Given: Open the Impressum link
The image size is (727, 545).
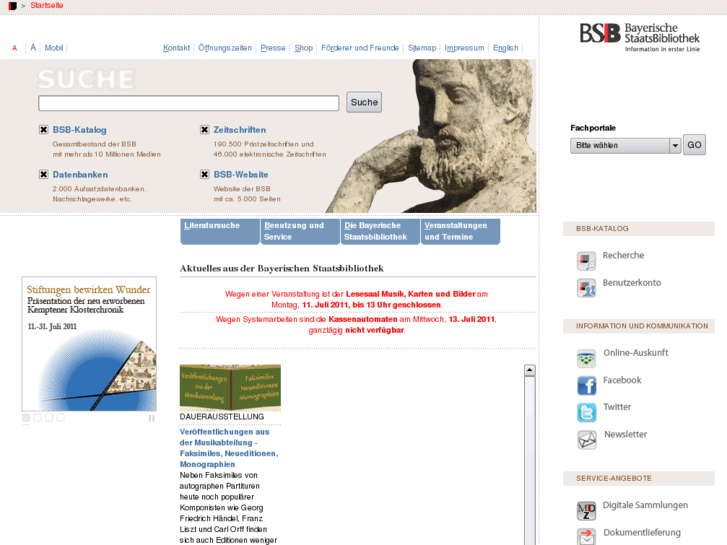Looking at the screenshot, I should [x=464, y=48].
